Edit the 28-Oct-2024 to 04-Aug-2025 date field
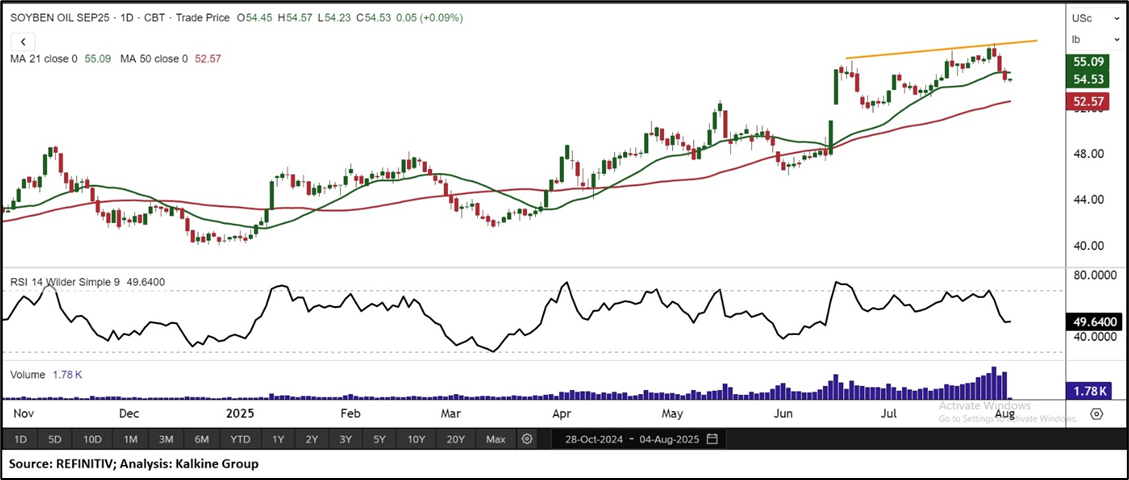Viewport: 1129px width, 480px height. pyautogui.click(x=641, y=439)
